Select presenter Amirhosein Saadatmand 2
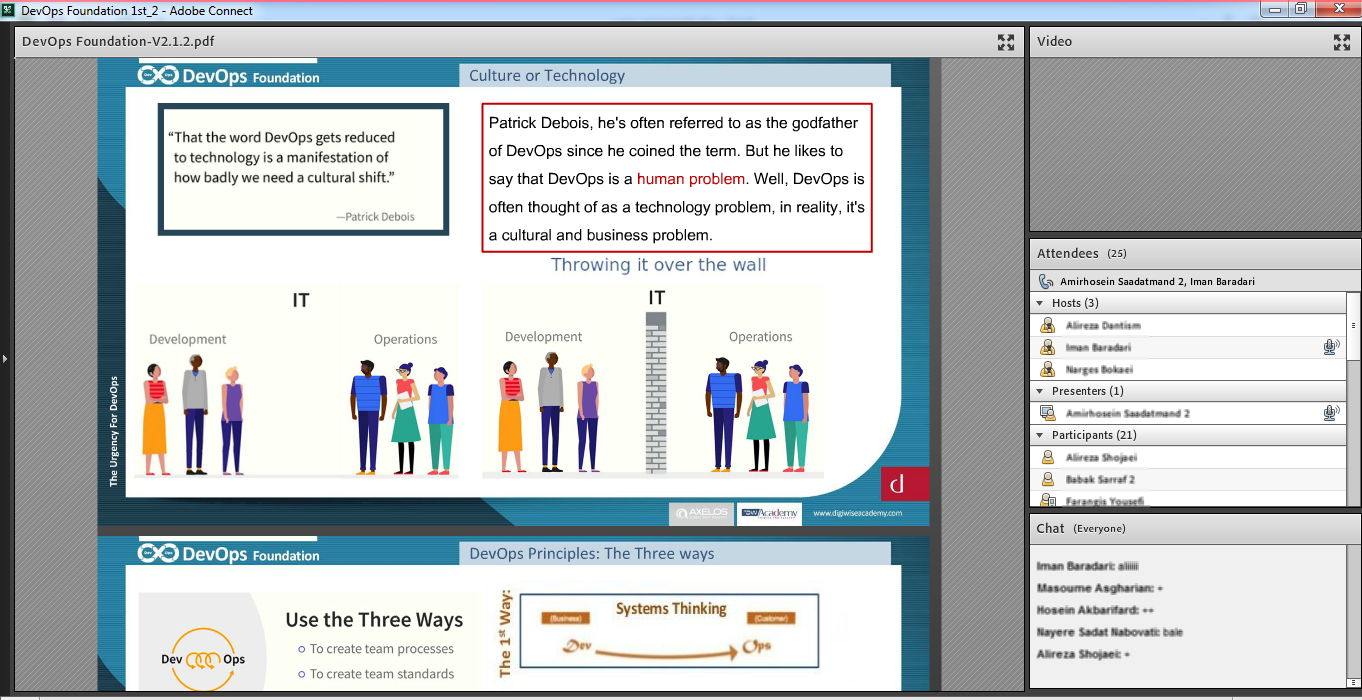Viewport: 1362px width, 700px height. tap(1189, 413)
